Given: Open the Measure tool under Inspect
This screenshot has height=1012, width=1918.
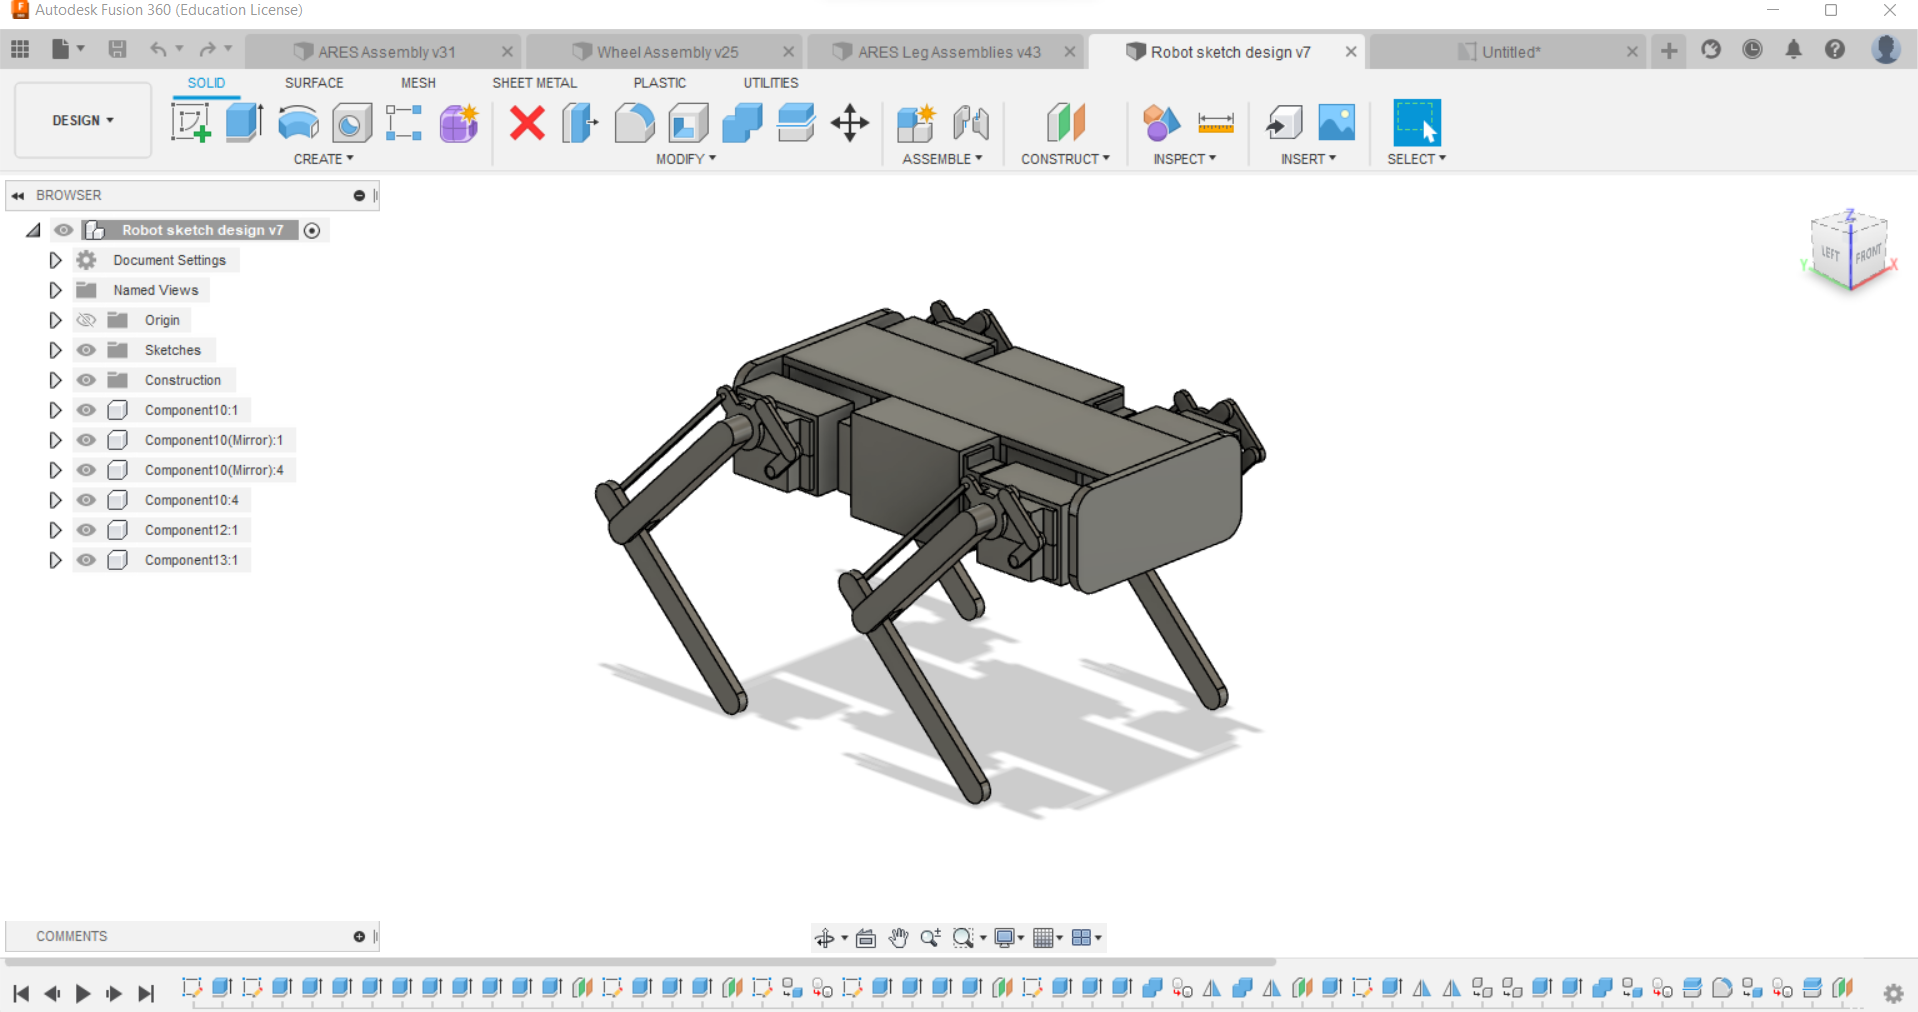Looking at the screenshot, I should (1216, 123).
